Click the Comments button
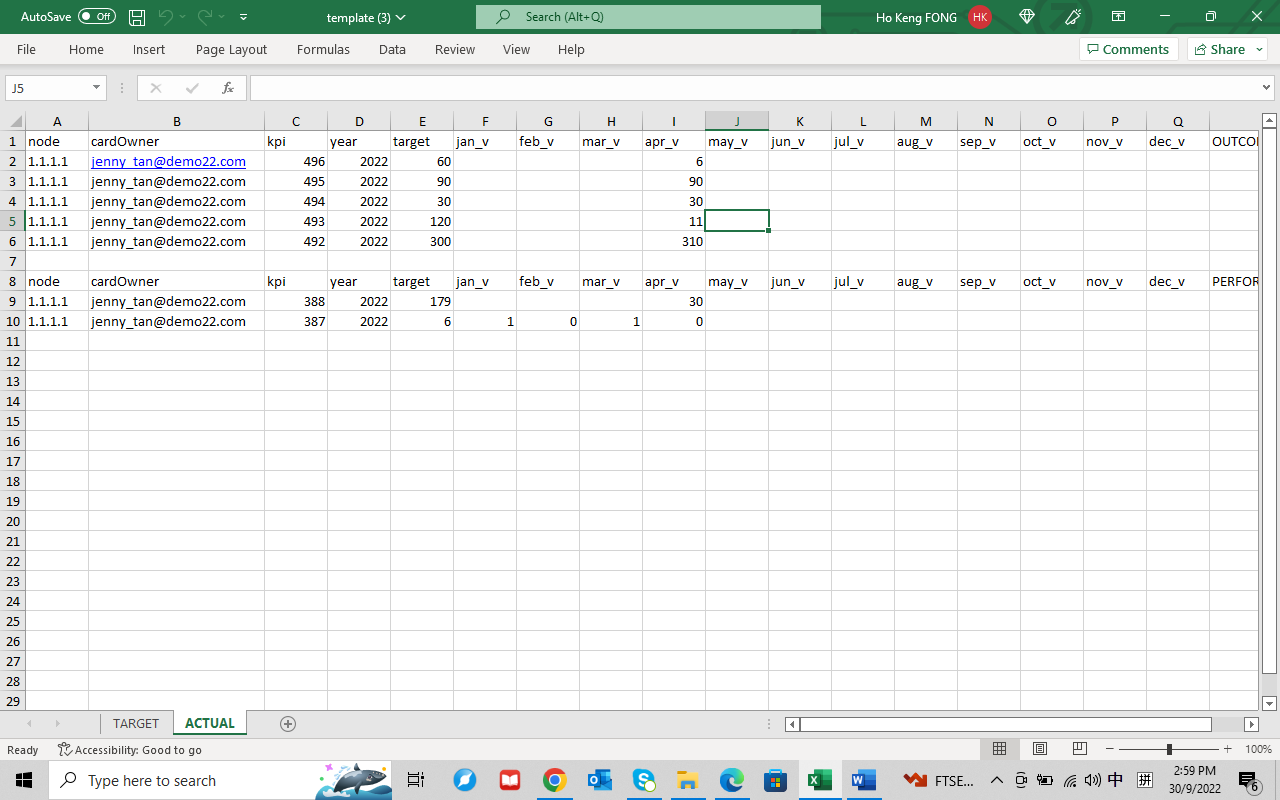1280x800 pixels. (1128, 49)
